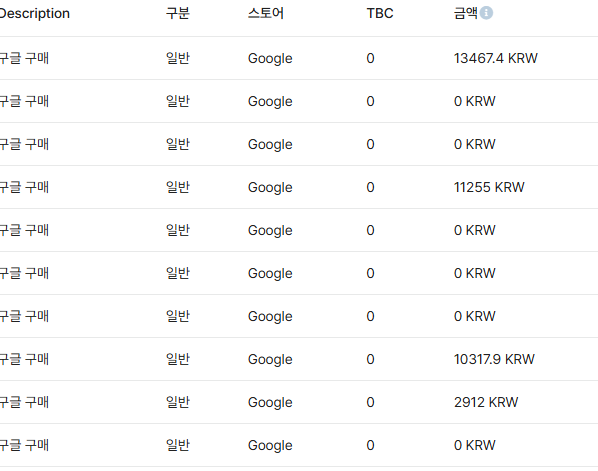Select TBC value 0 in the 10317.9 KRW row
Viewport: 598px width, 471px height.
pyautogui.click(x=370, y=359)
